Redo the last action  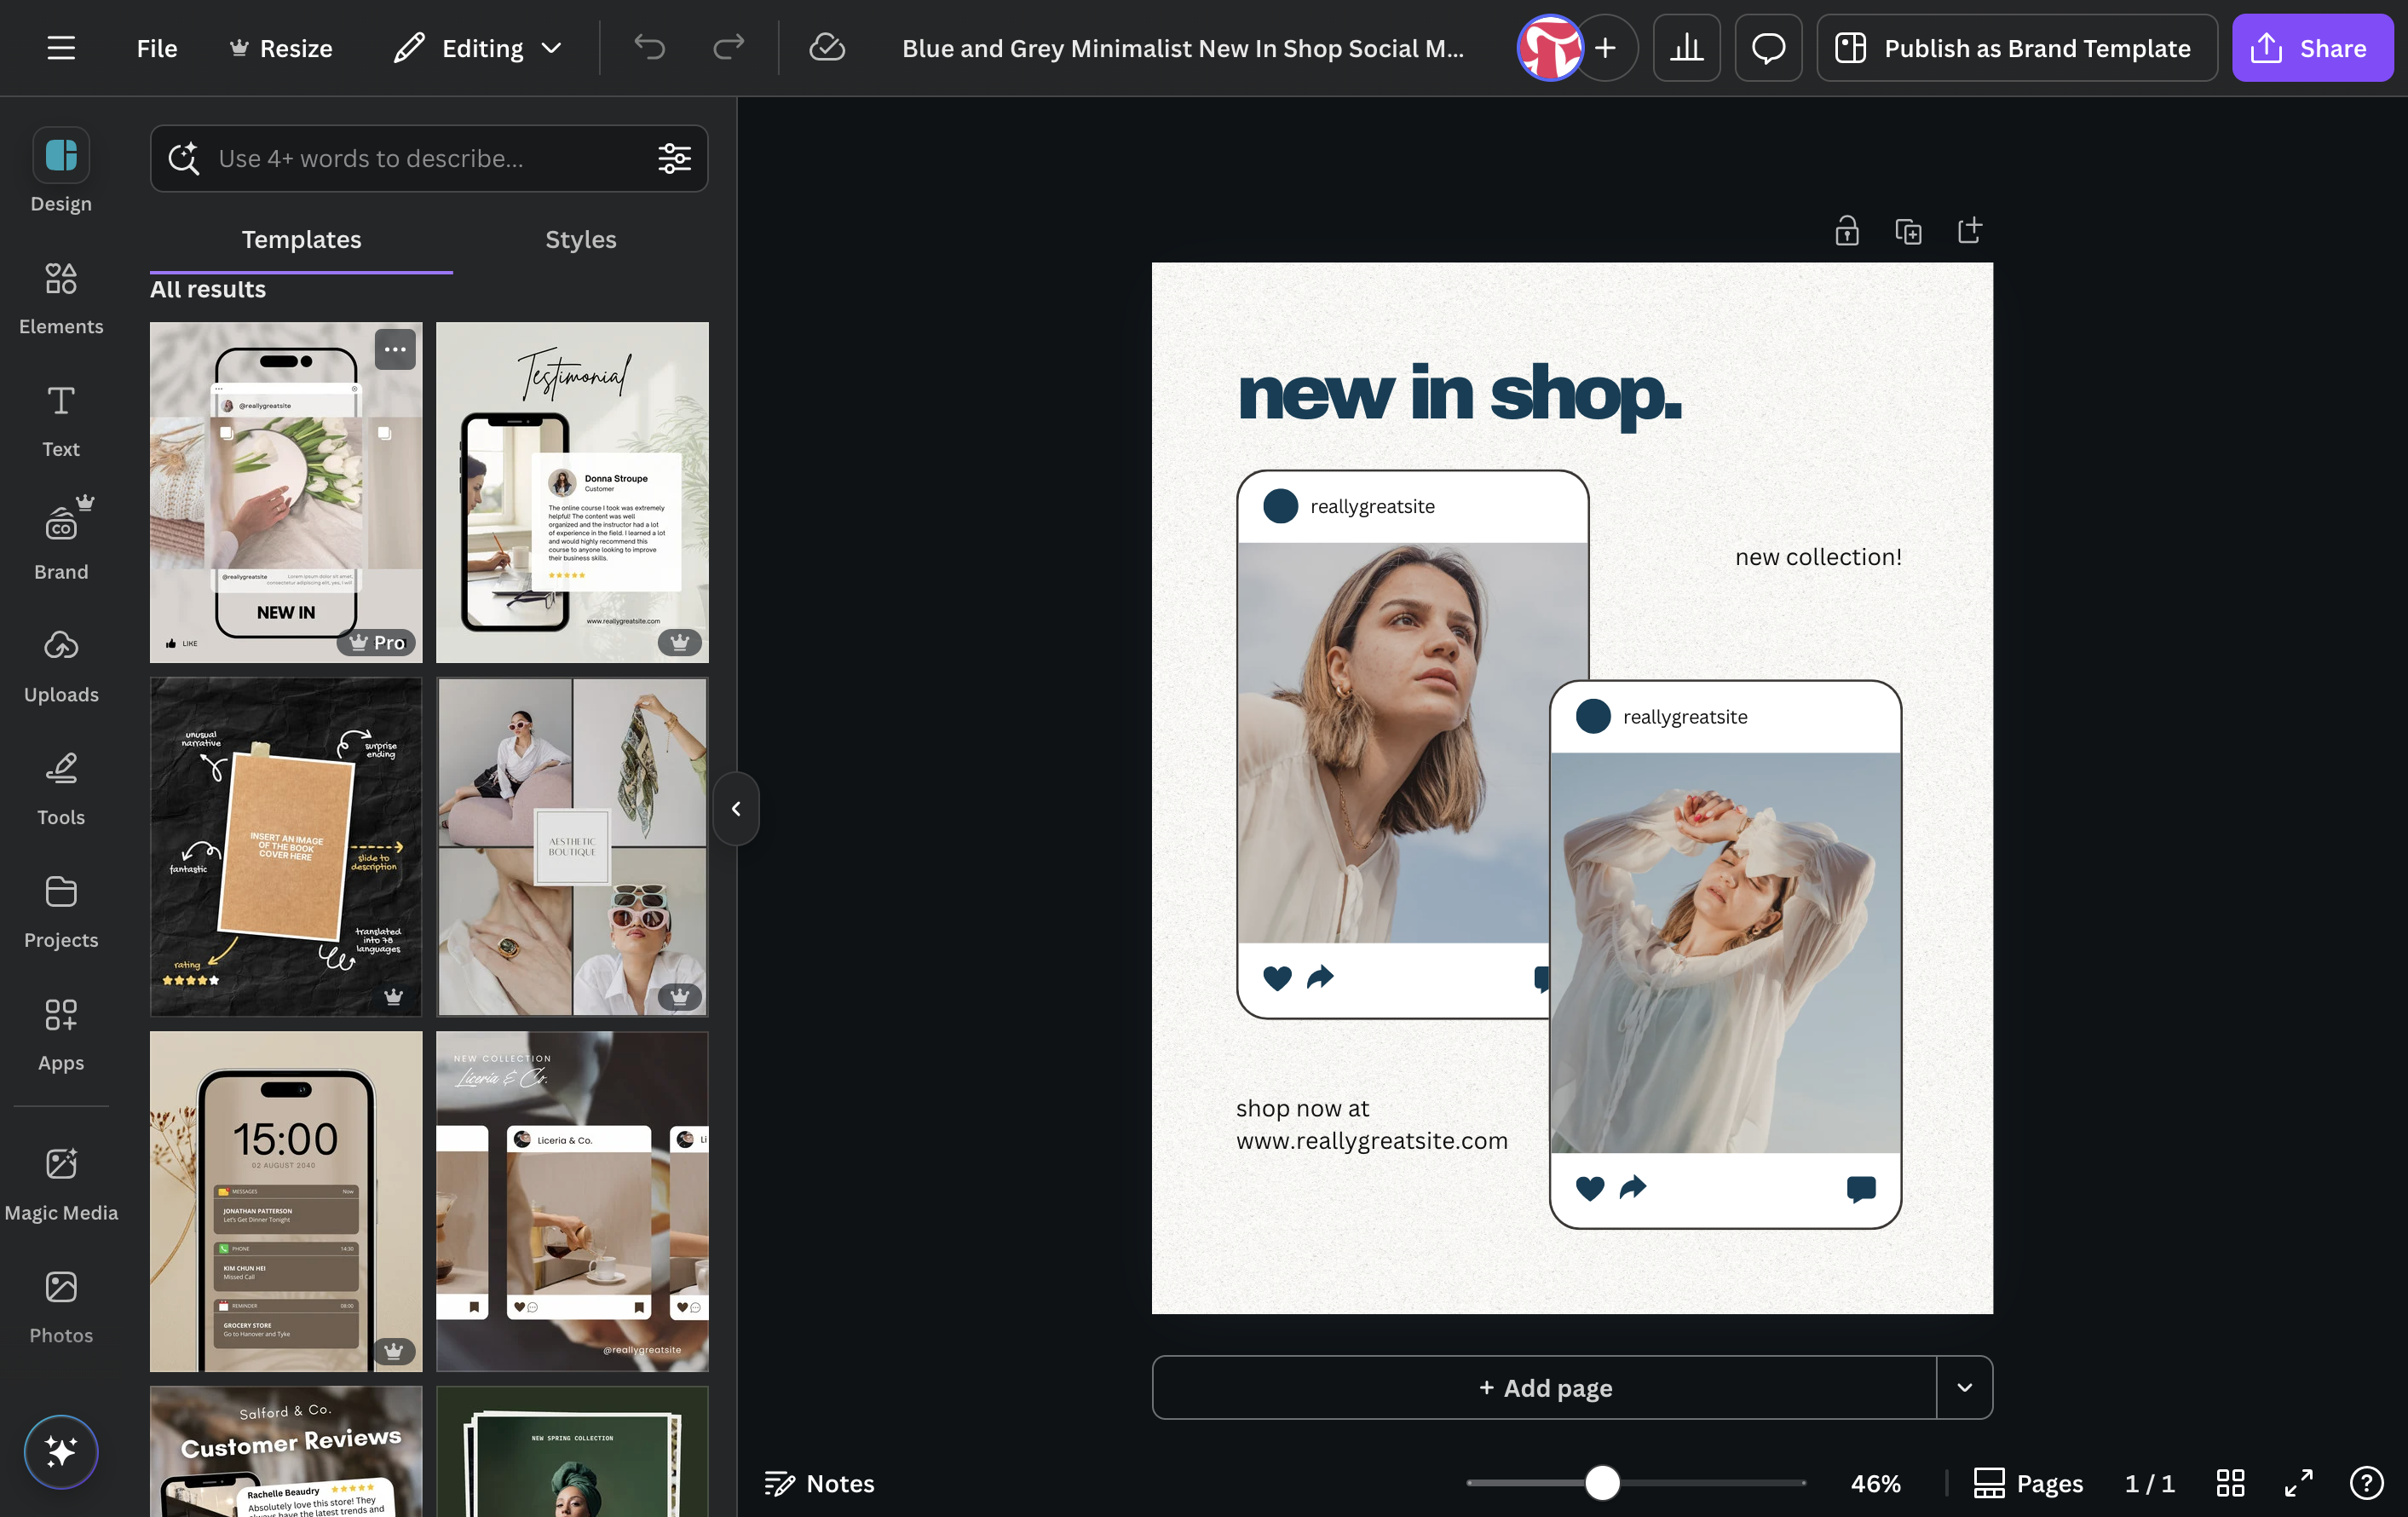[728, 48]
